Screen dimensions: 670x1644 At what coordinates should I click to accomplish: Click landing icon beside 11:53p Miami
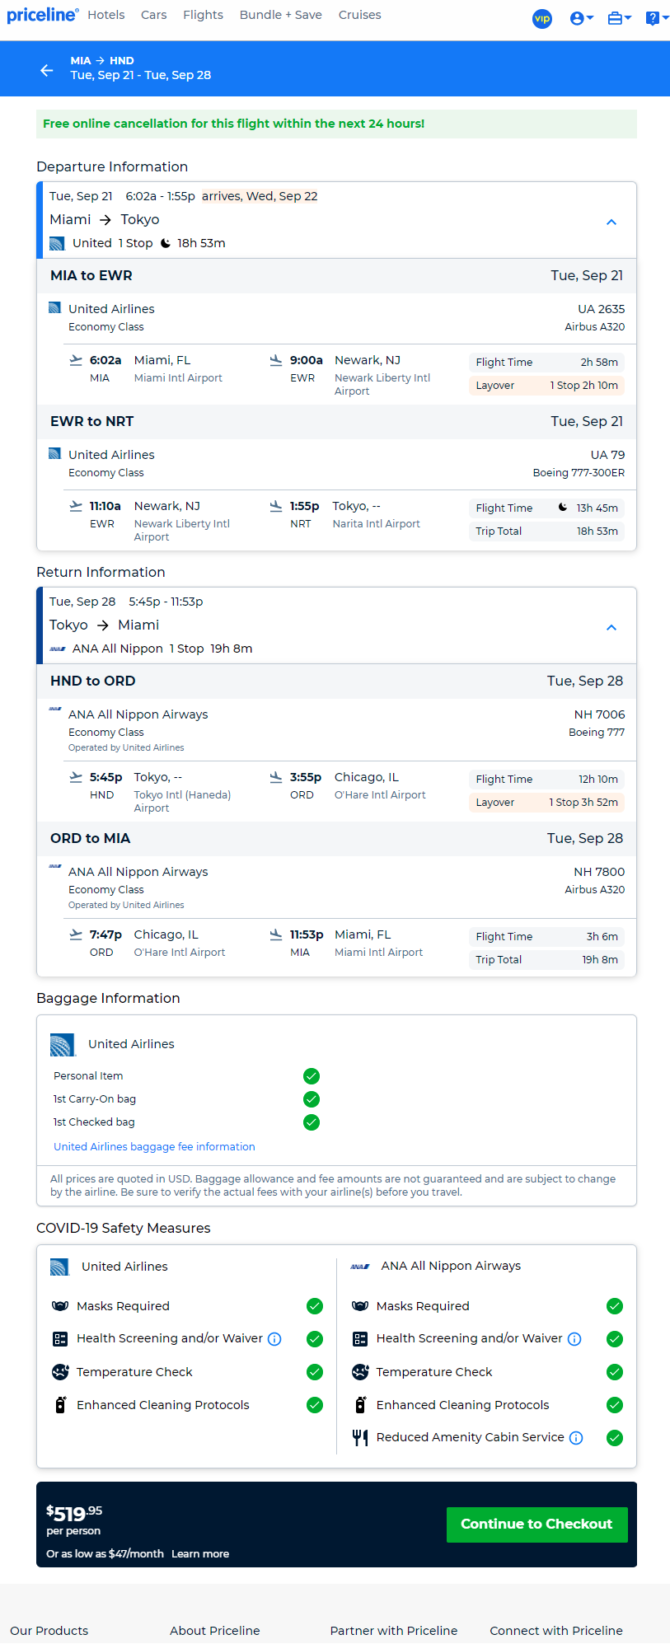click(276, 935)
